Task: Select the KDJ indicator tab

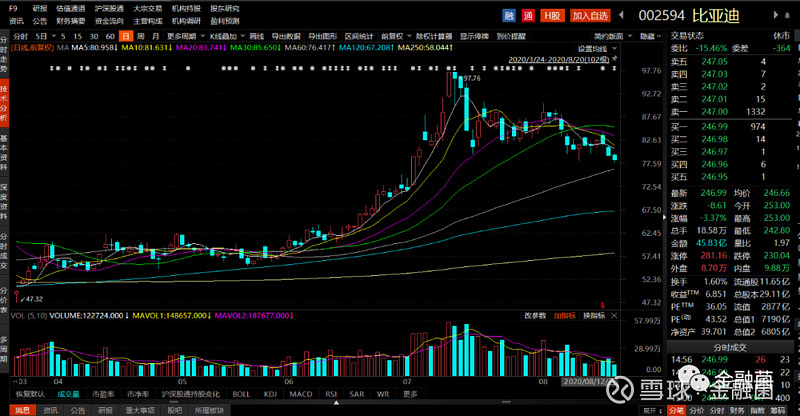Action: click(x=270, y=394)
